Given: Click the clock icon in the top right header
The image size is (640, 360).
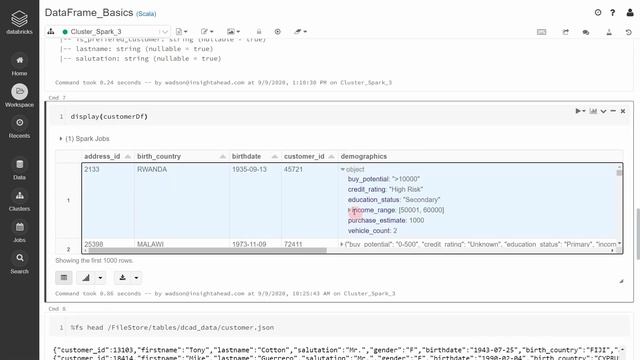Looking at the screenshot, I should (598, 13).
